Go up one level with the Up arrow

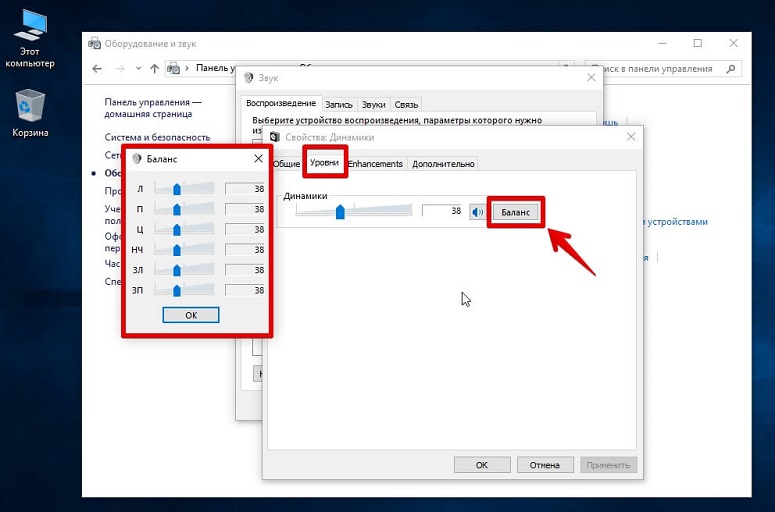(x=155, y=69)
